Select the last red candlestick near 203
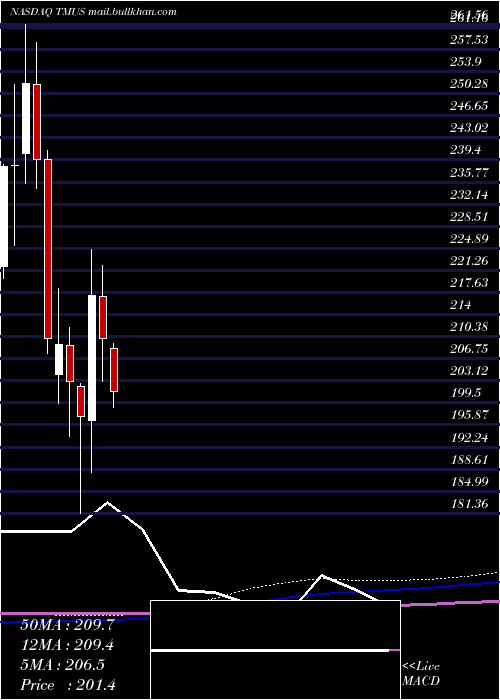 point(114,370)
